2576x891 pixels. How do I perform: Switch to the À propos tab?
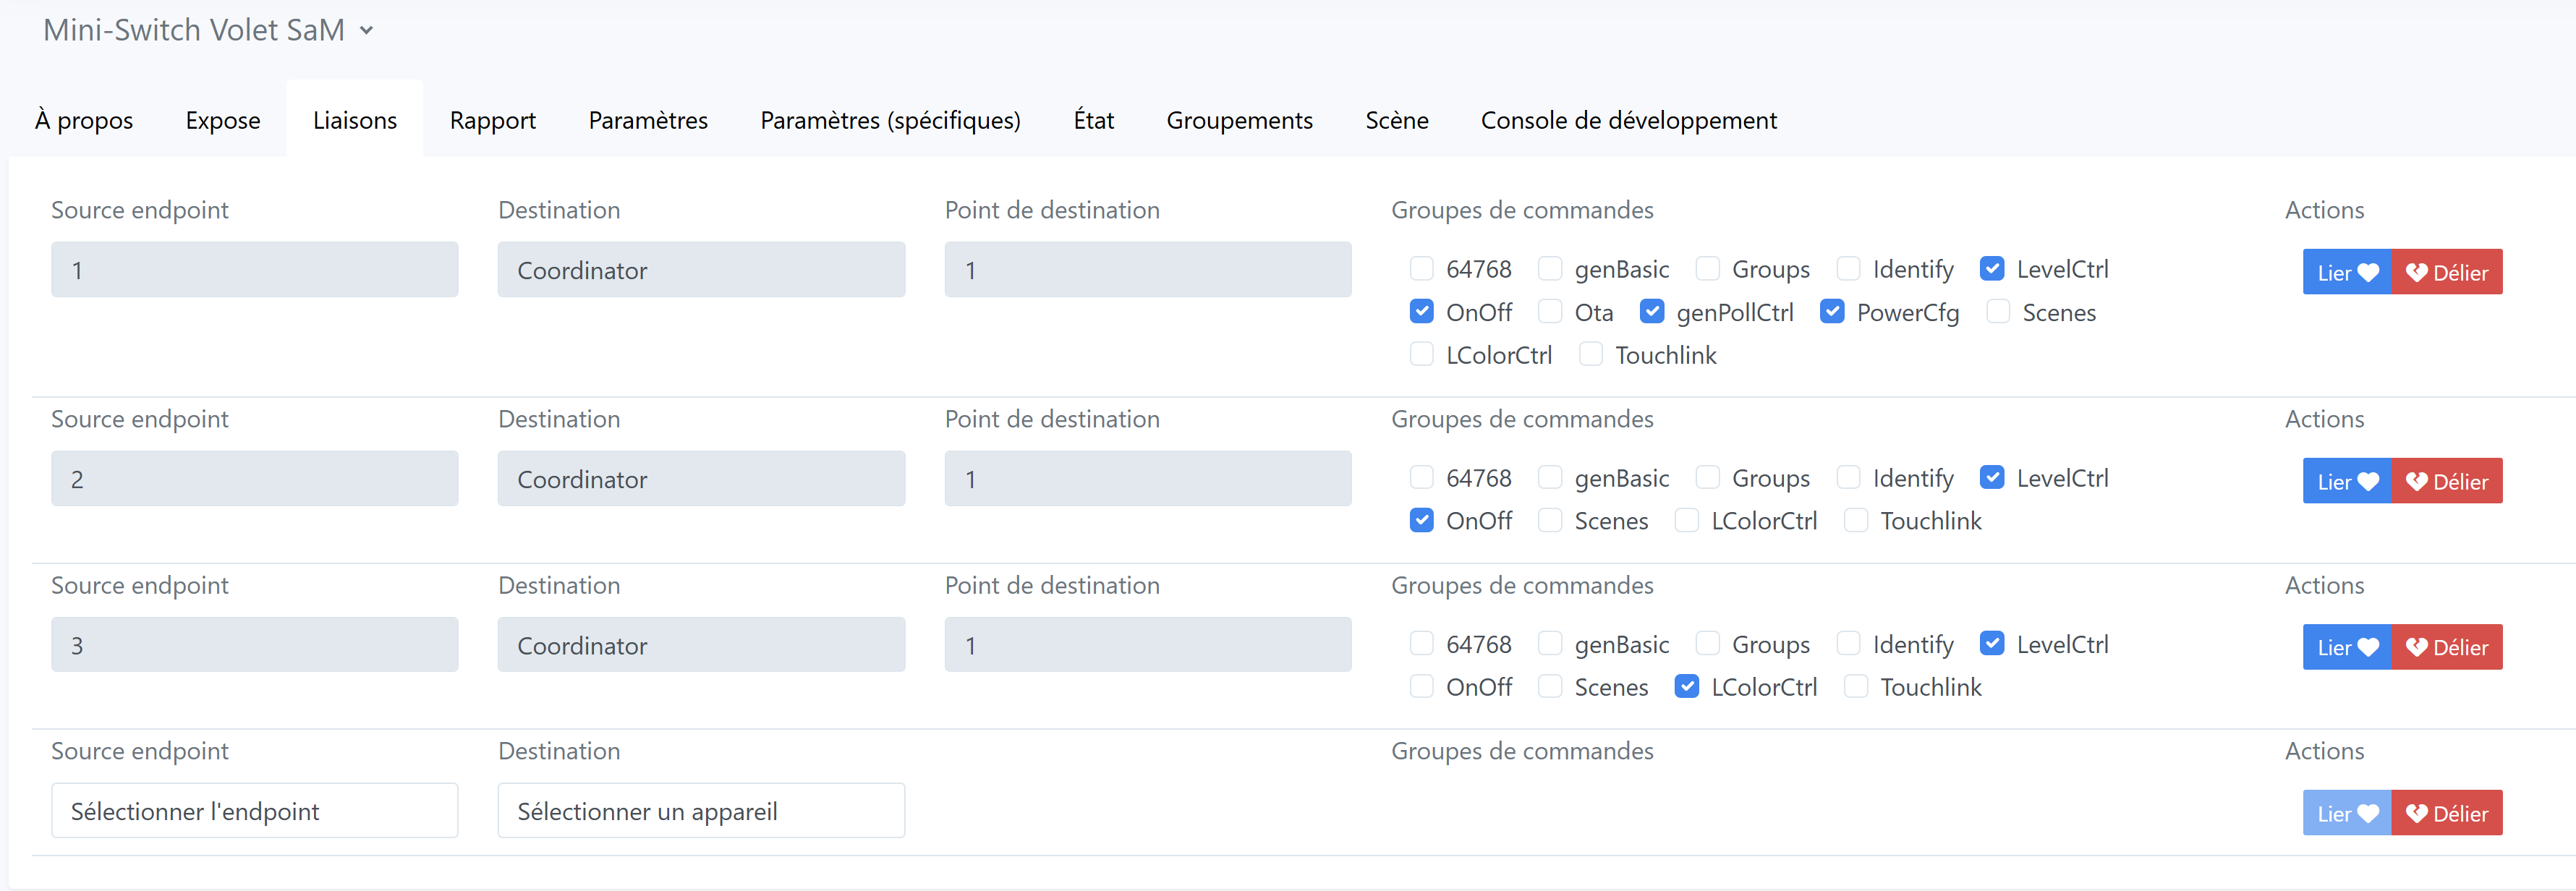coord(84,120)
